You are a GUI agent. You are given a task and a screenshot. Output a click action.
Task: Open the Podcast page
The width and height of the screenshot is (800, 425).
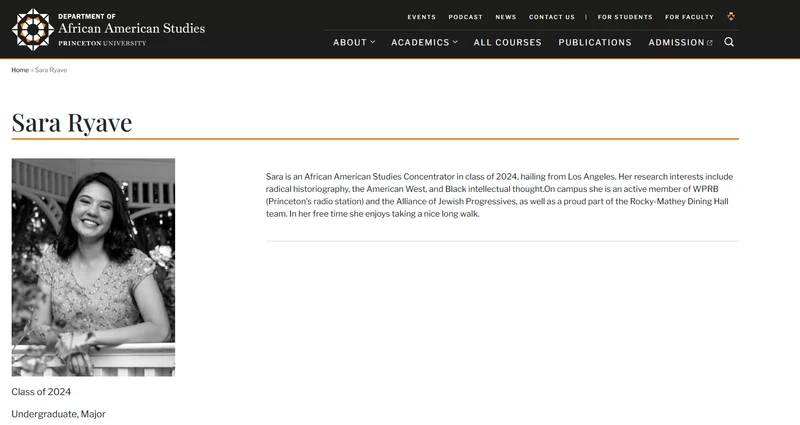(465, 17)
